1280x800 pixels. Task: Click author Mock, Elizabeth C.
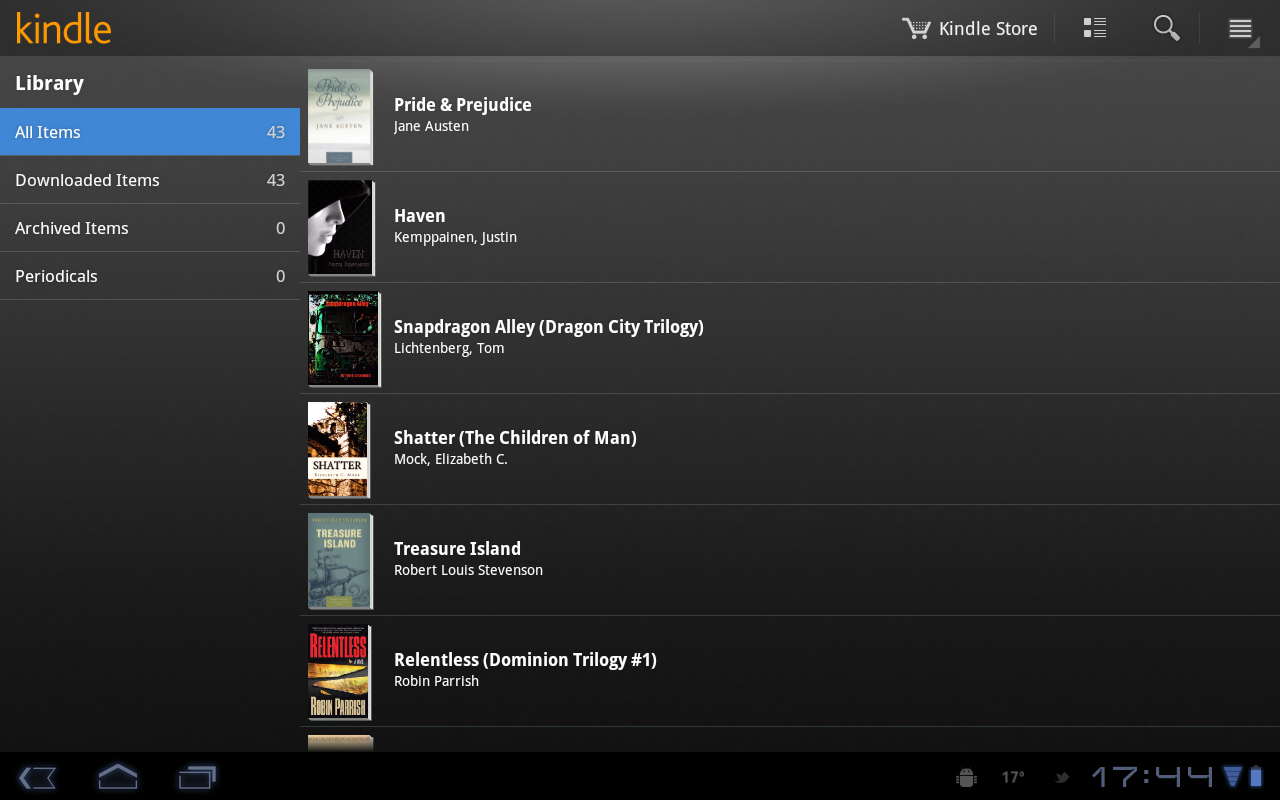point(451,459)
